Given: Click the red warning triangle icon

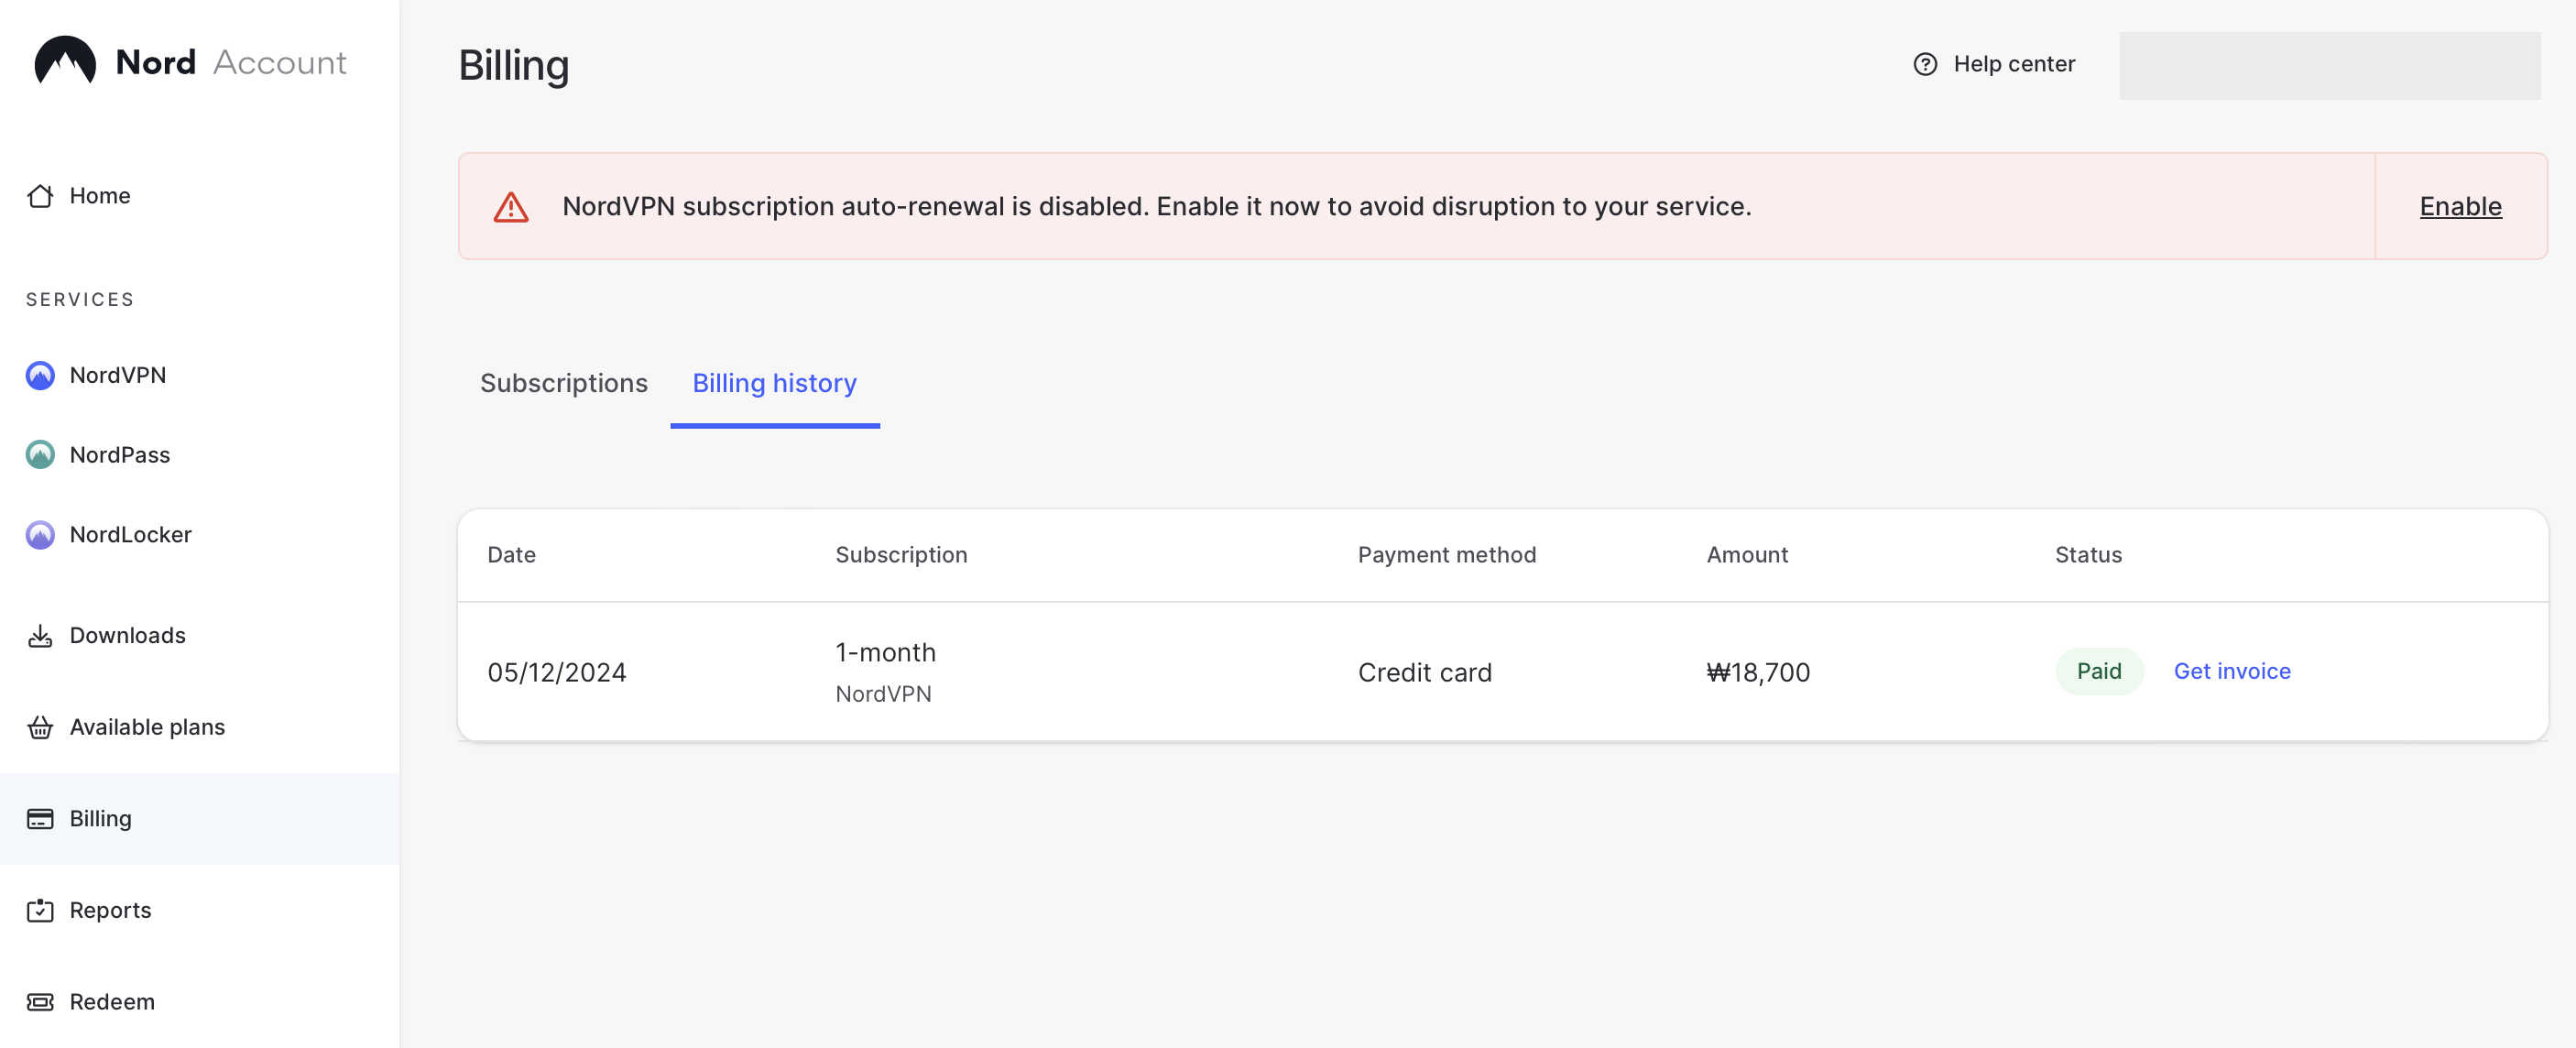Looking at the screenshot, I should point(511,207).
